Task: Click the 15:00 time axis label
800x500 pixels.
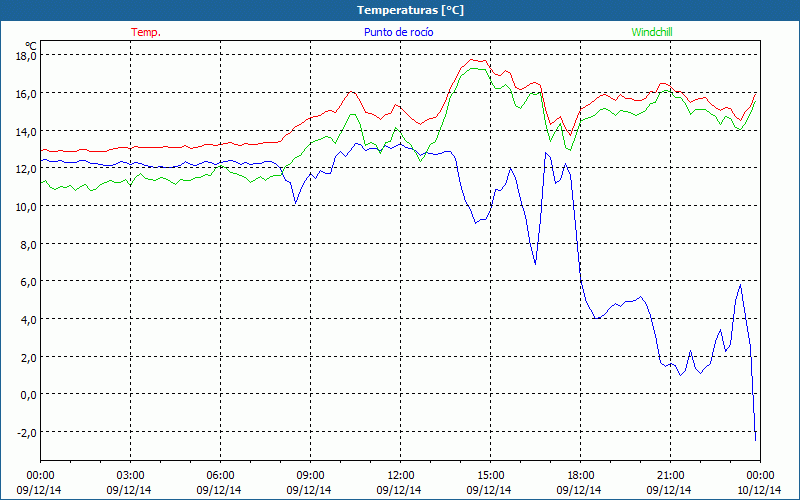Action: (490, 476)
